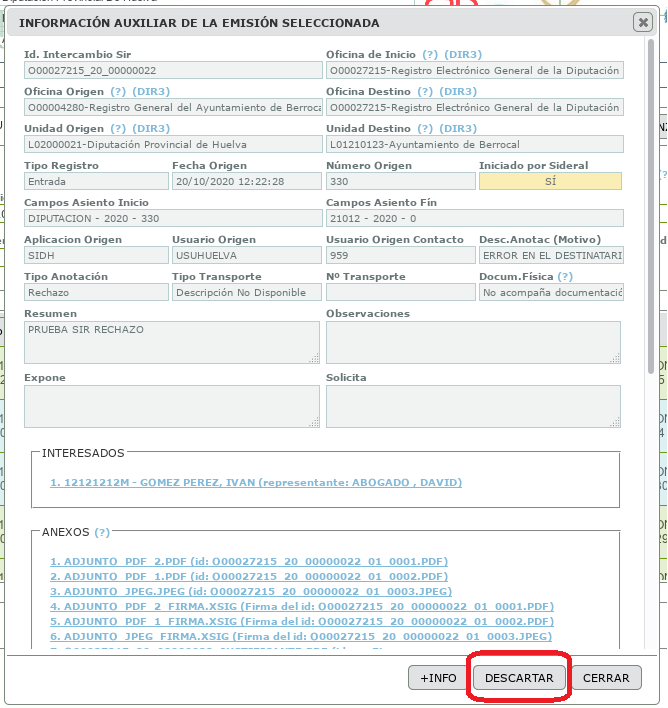Click the Desc.Anotac (Motivo) field
Viewport: 668px width, 708px height.
coord(551,256)
